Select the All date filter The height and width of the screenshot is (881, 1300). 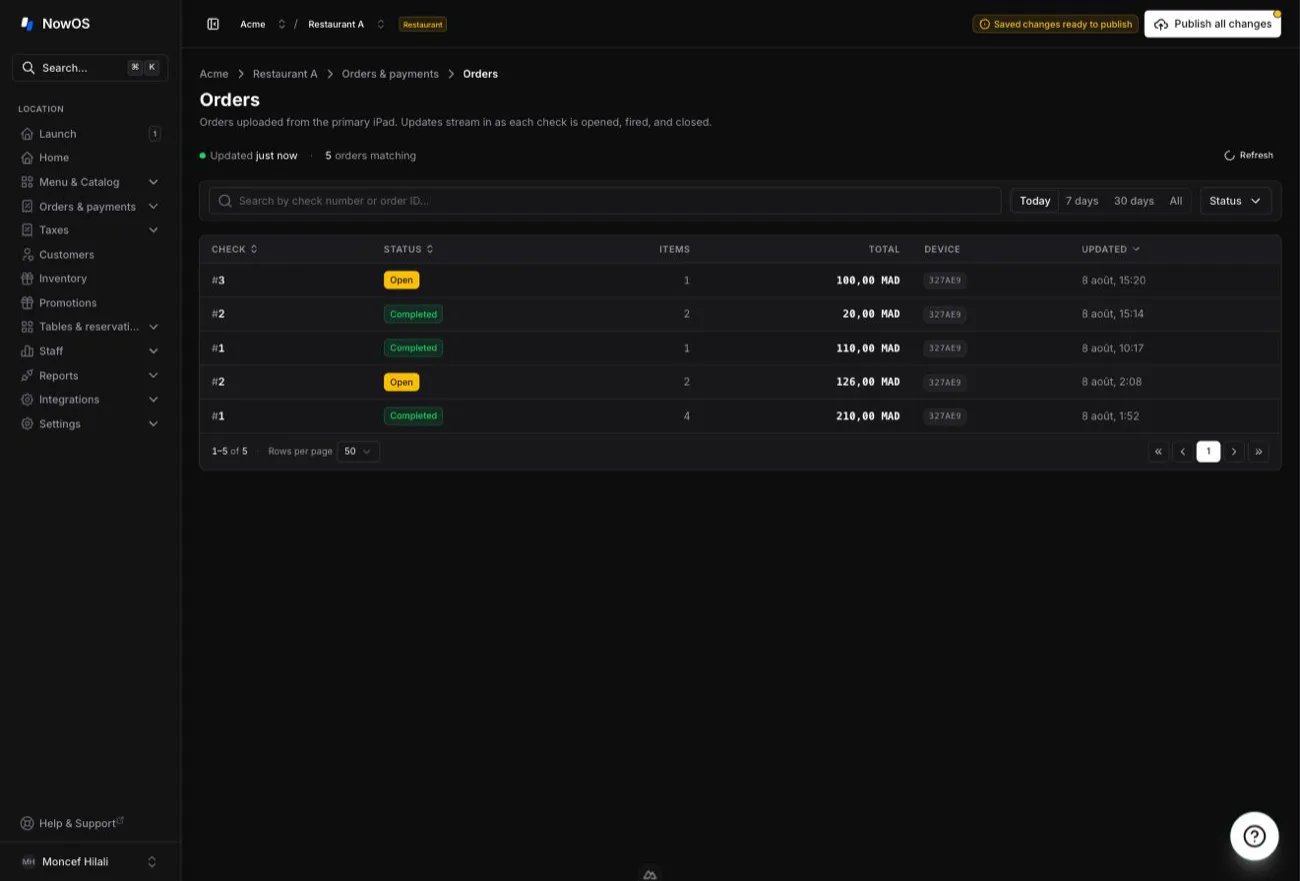[1176, 201]
